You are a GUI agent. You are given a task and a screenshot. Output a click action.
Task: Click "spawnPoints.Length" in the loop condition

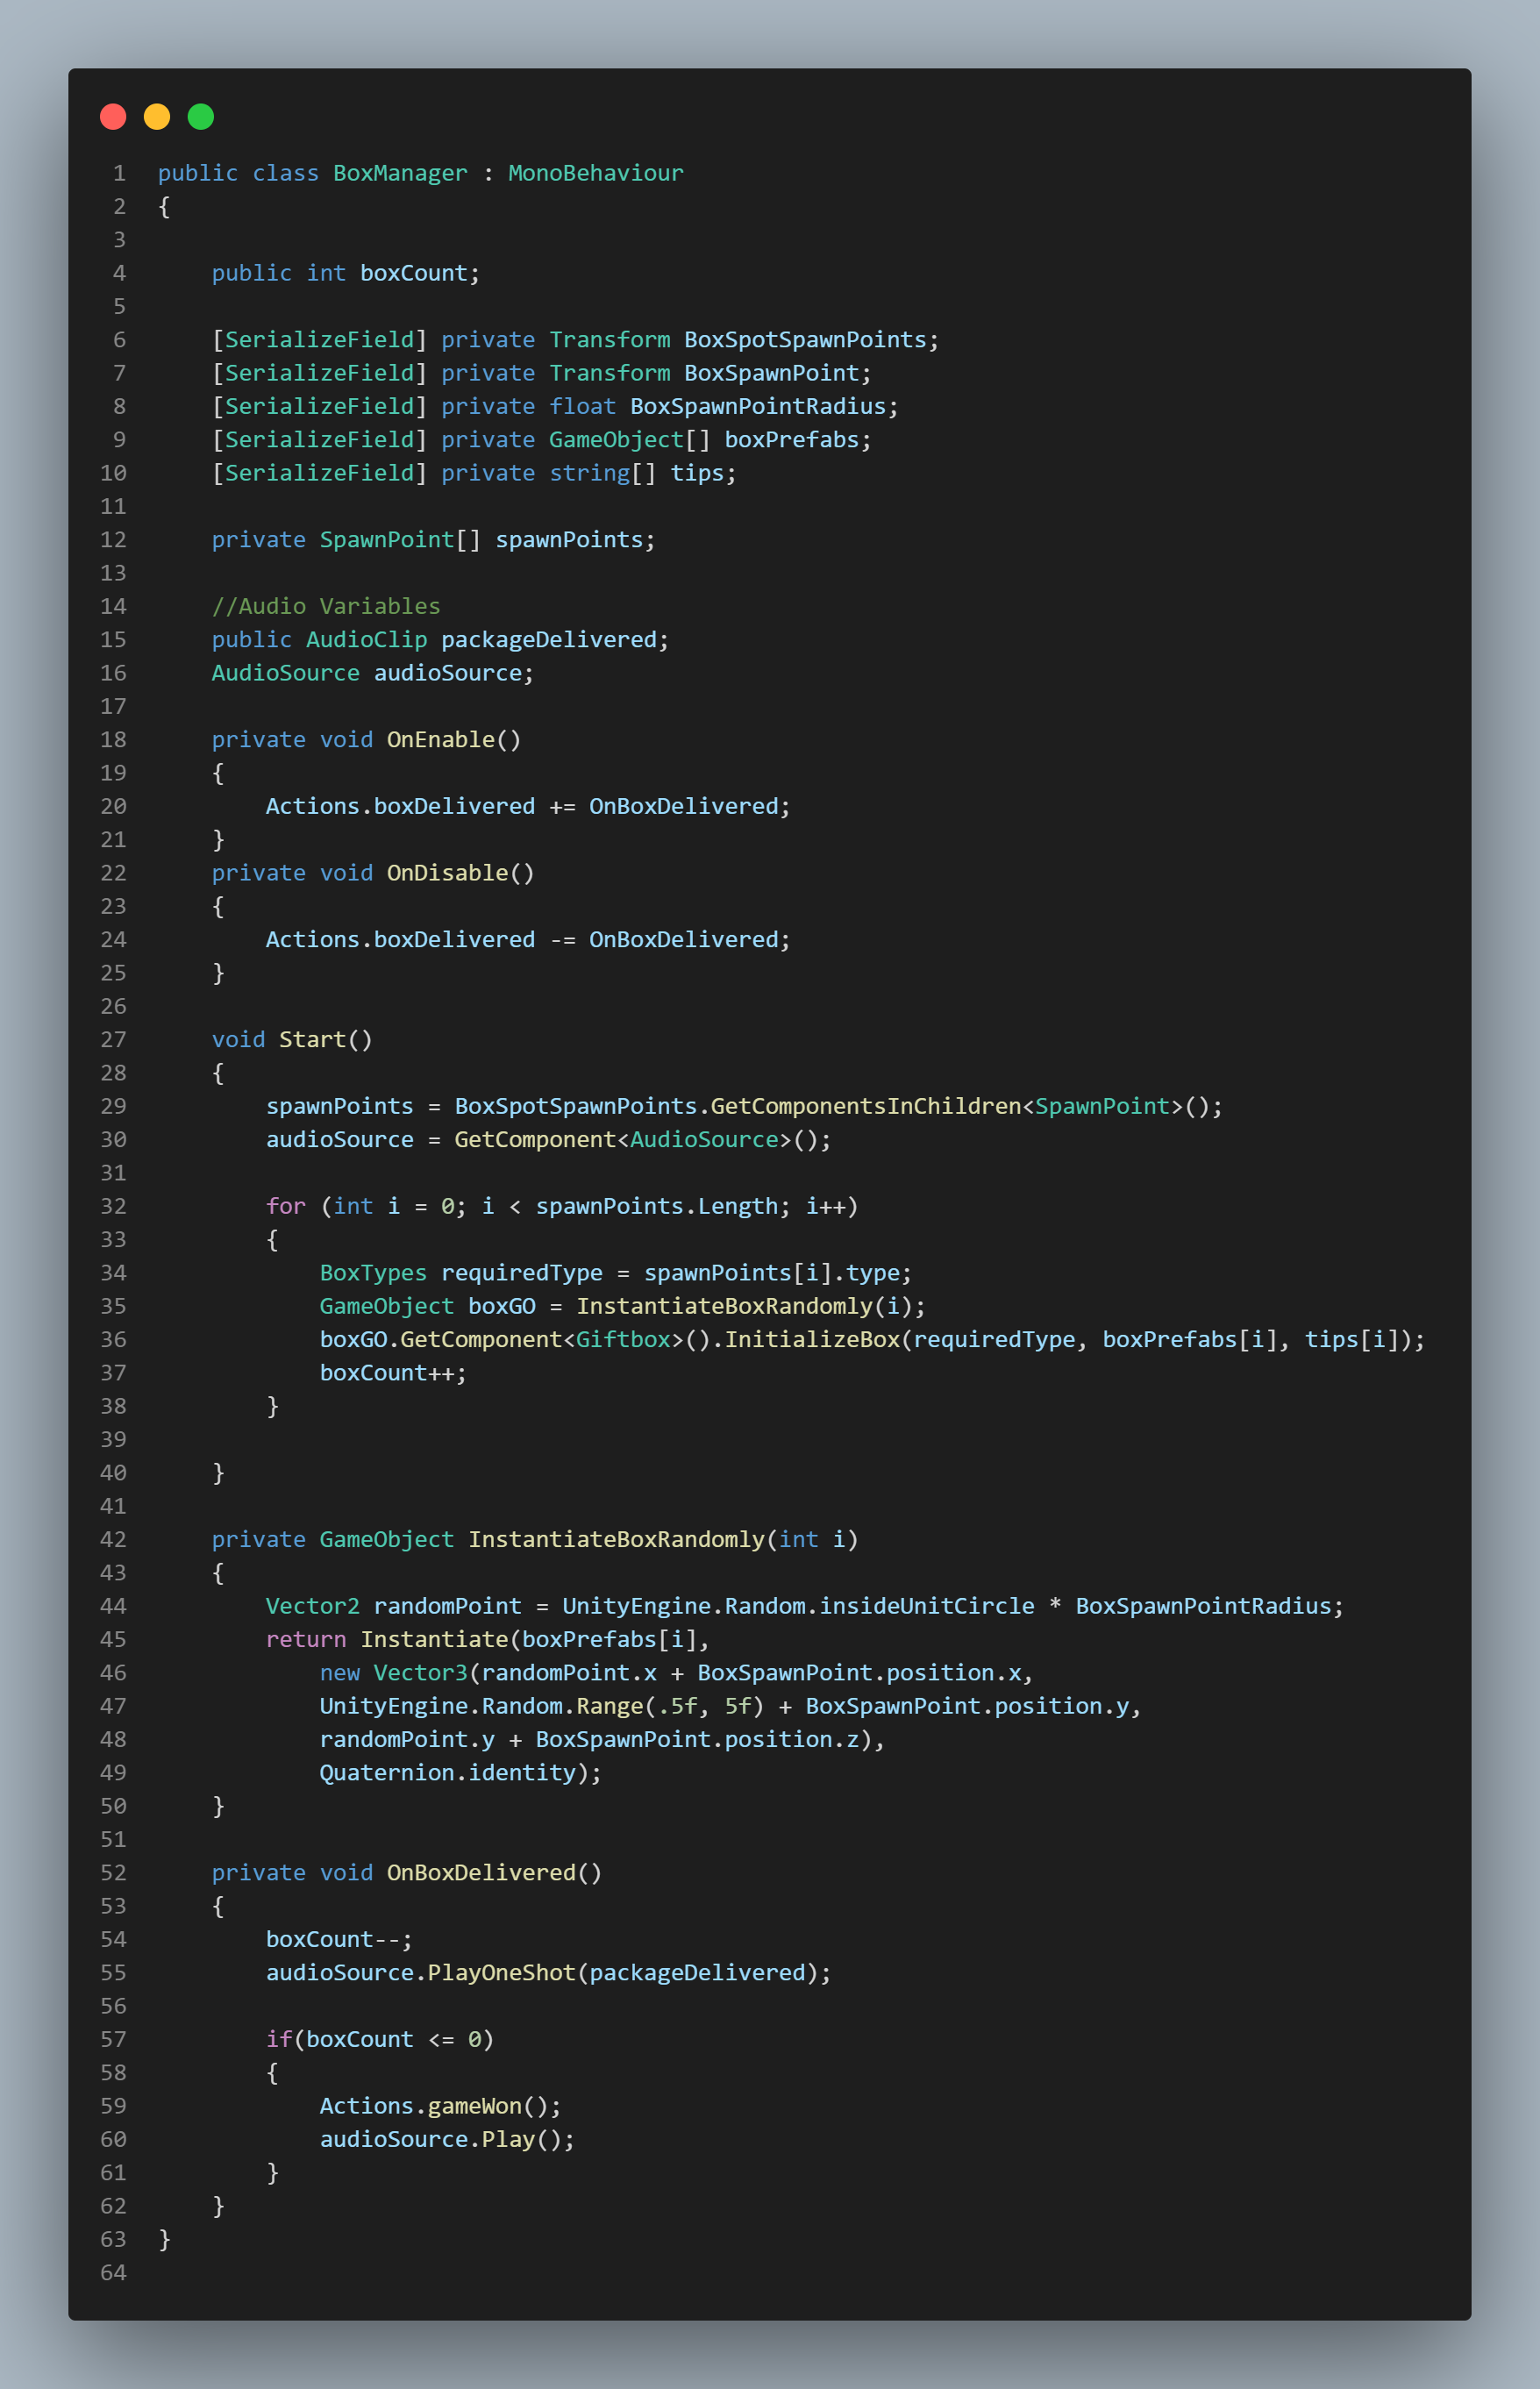[x=657, y=1206]
